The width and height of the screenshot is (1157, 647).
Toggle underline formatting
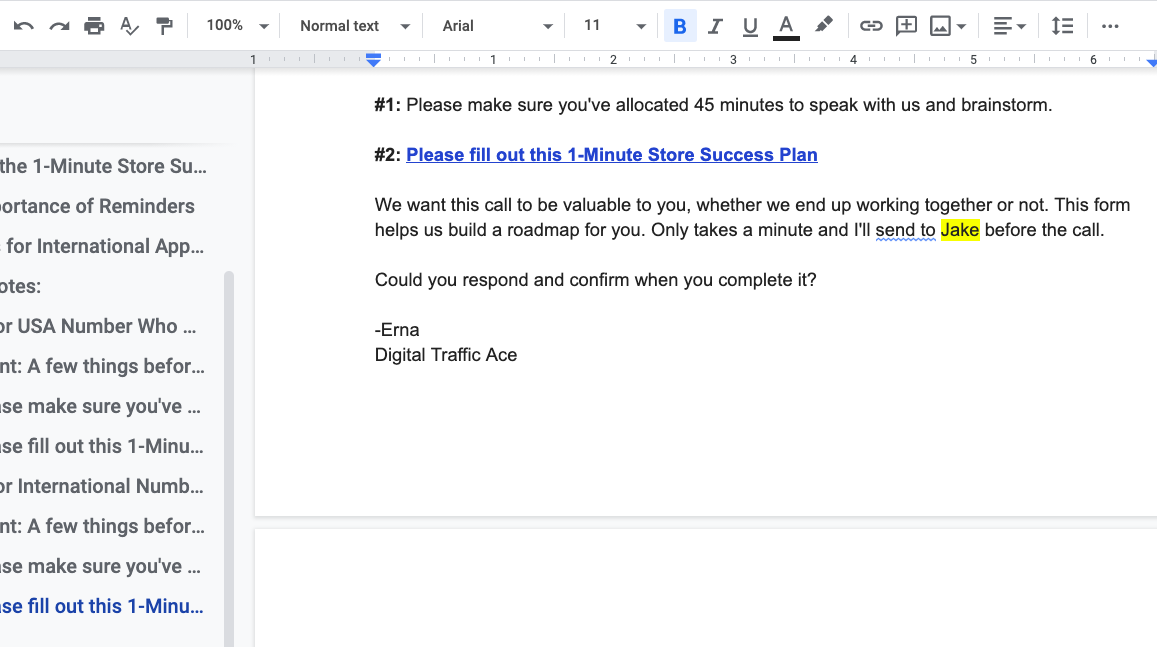pos(750,26)
